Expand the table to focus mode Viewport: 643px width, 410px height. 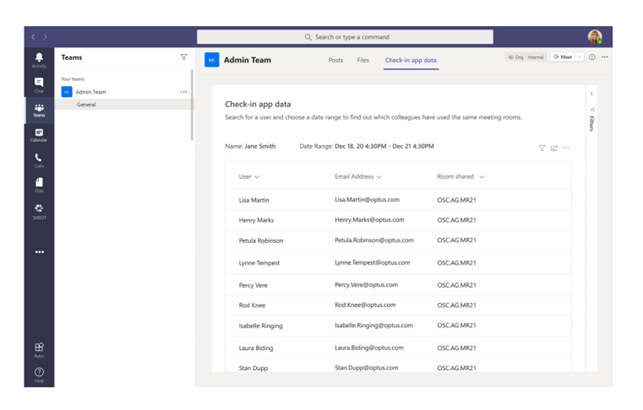(554, 148)
